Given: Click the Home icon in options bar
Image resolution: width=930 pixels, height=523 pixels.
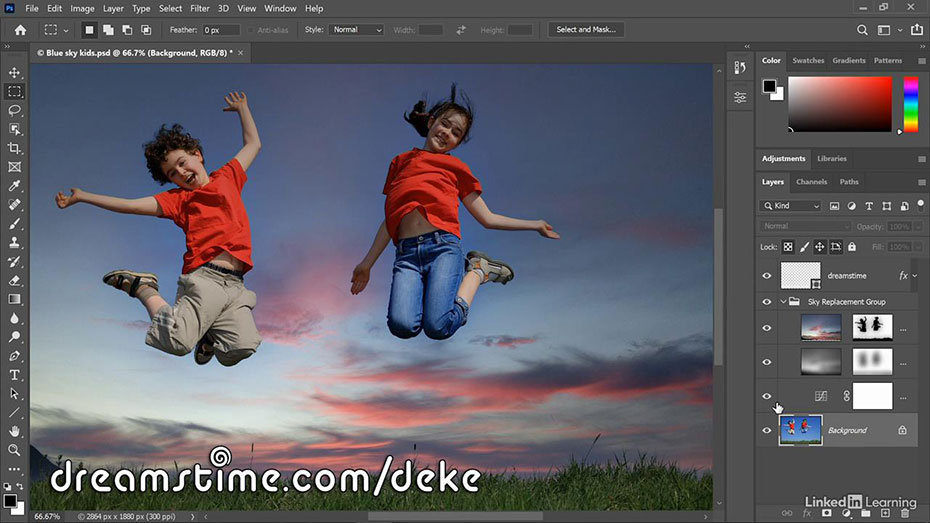Looking at the screenshot, I should point(20,30).
